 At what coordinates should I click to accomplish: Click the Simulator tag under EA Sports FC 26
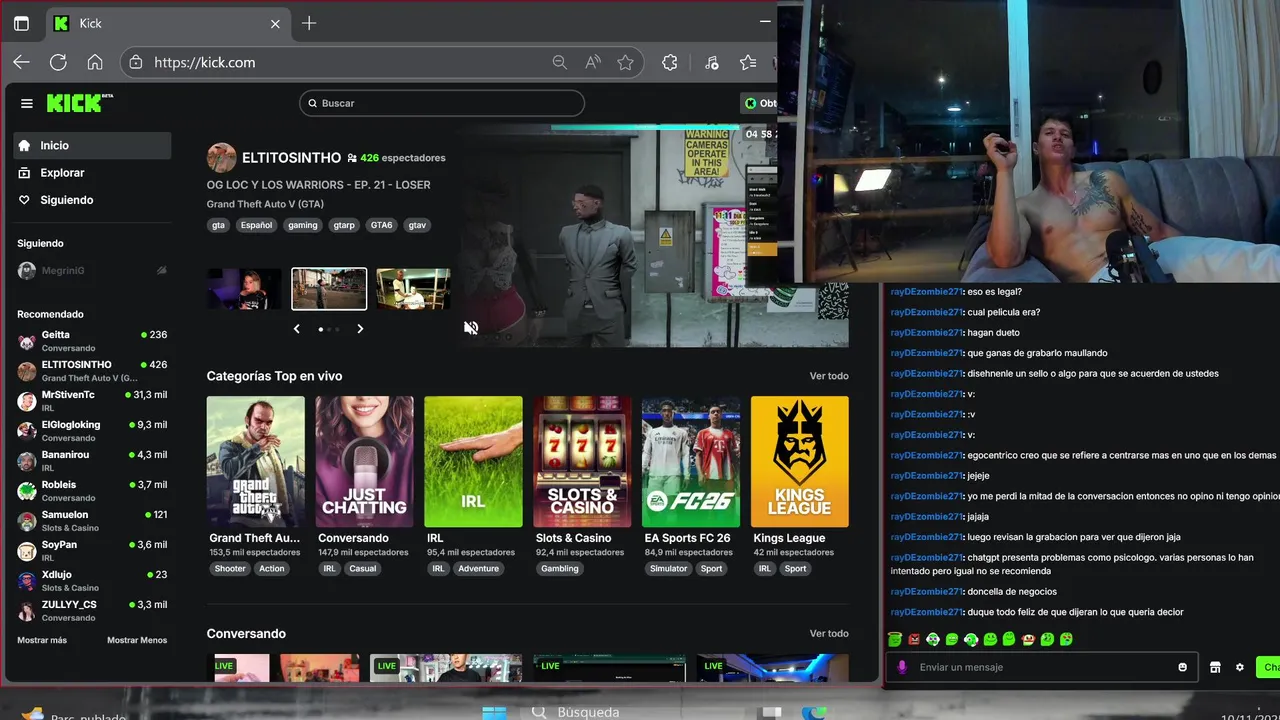point(669,569)
